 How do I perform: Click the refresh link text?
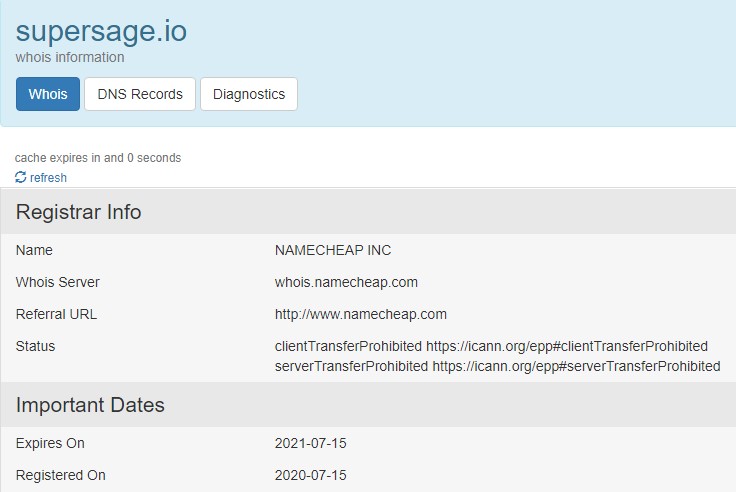[x=48, y=177]
